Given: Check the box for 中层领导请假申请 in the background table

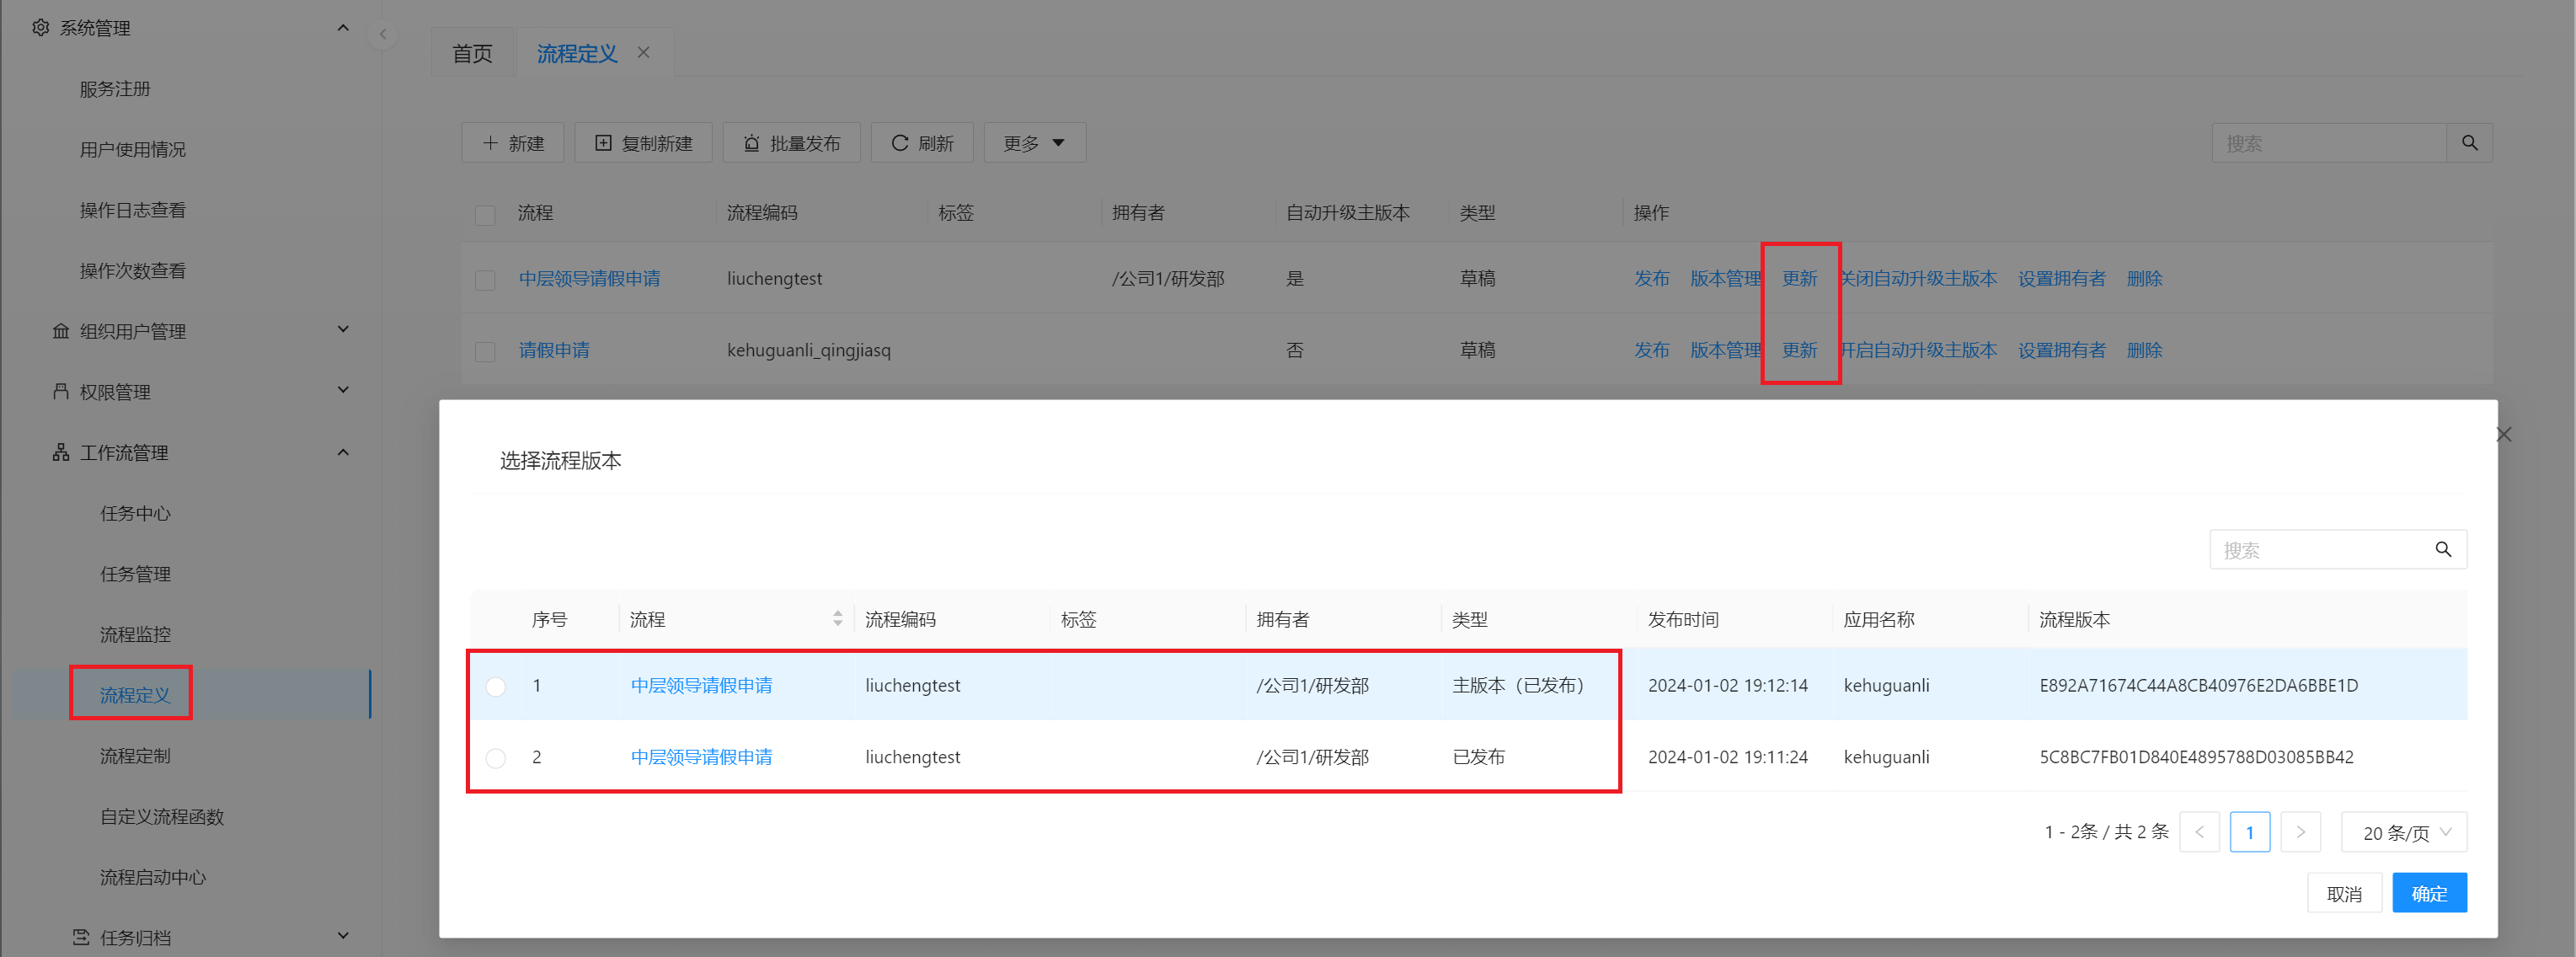Looking at the screenshot, I should pos(485,279).
